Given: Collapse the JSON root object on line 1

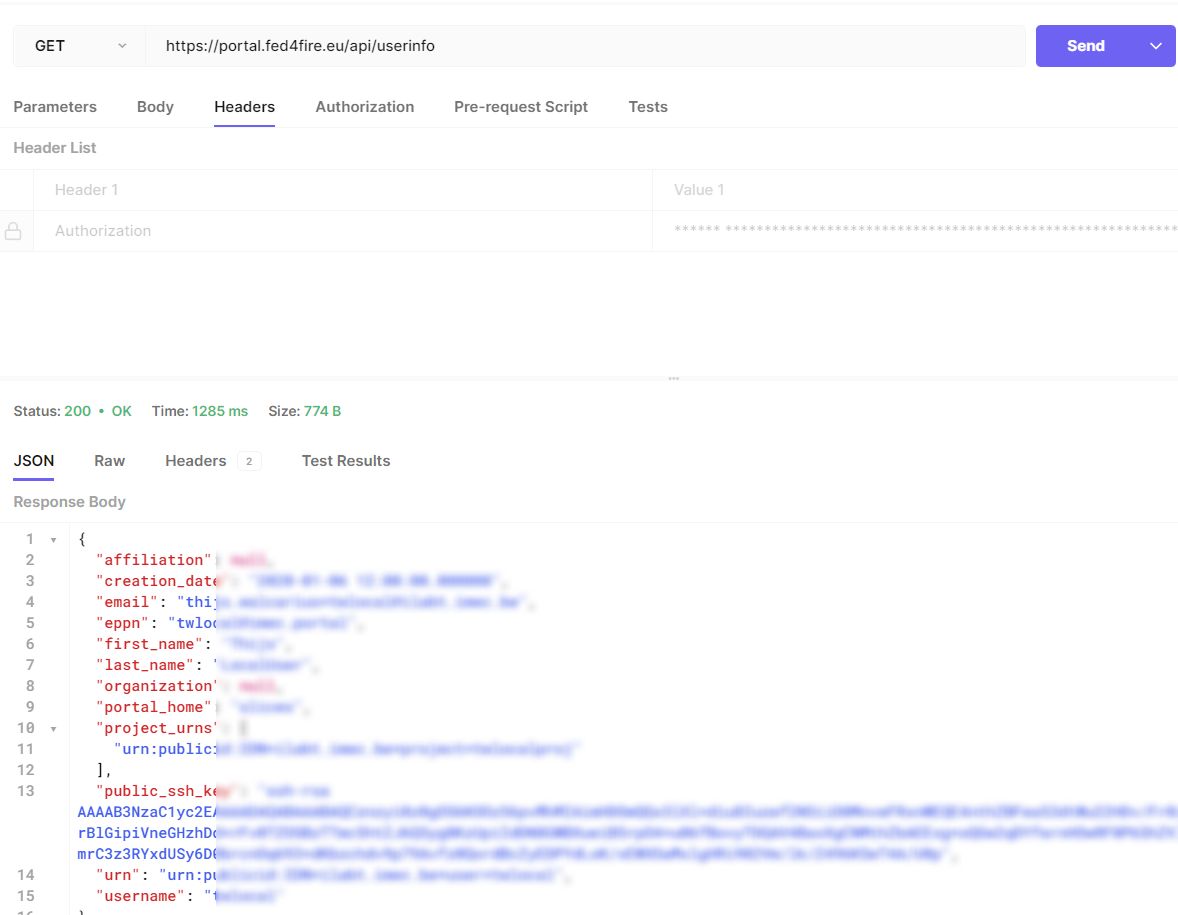Looking at the screenshot, I should pyautogui.click(x=53, y=539).
